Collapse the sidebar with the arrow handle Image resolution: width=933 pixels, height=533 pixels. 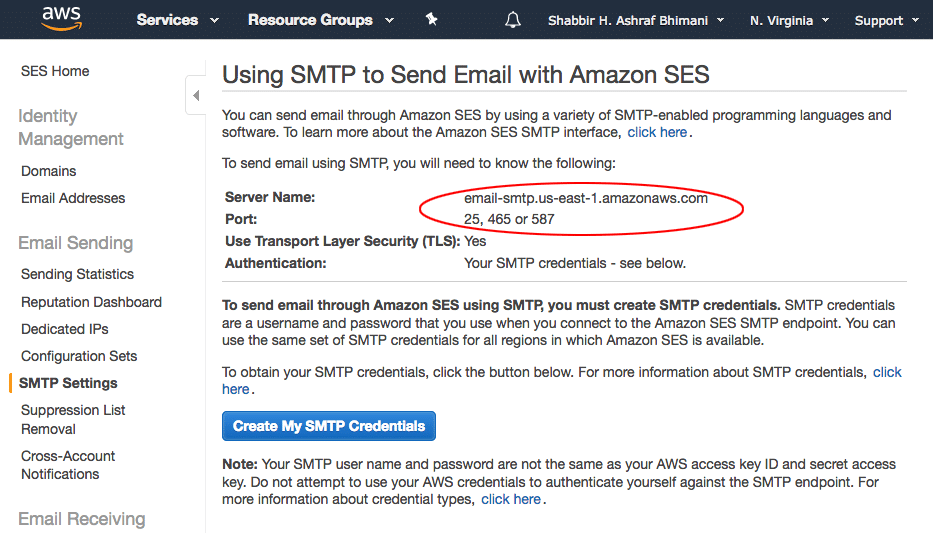click(x=196, y=95)
